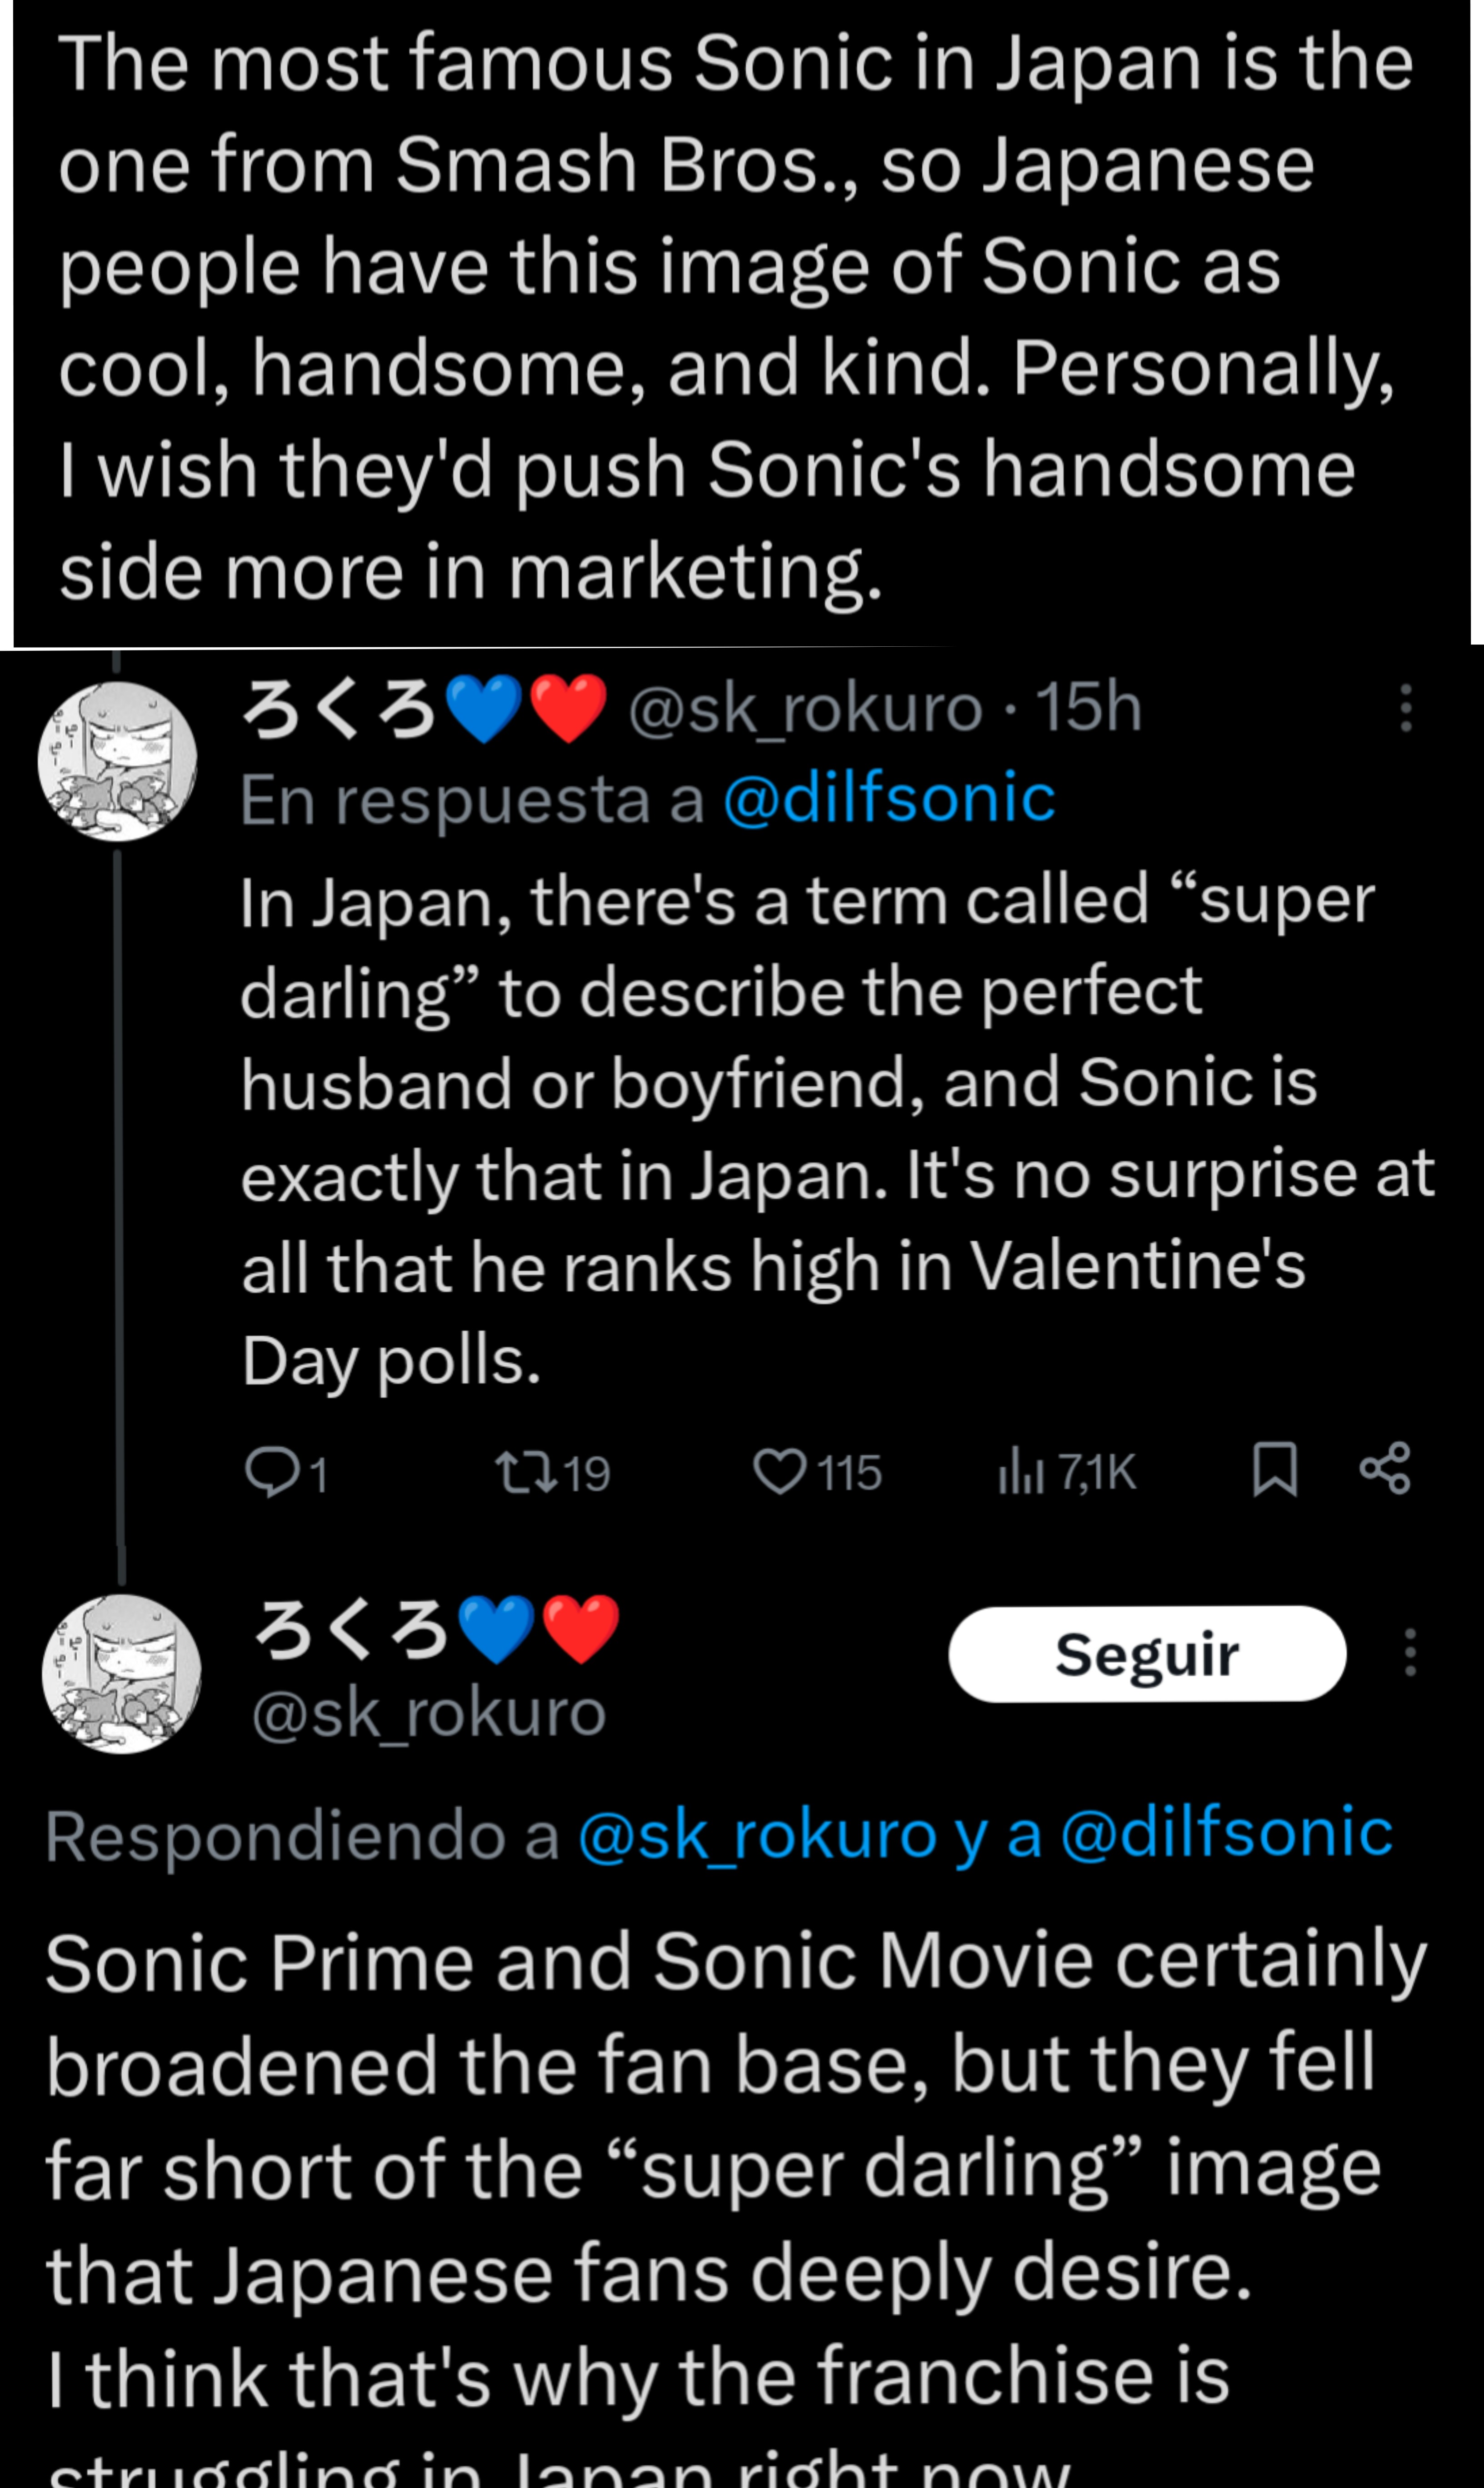The image size is (1484, 2488).
Task: Tap the ろくろ name beside Seguir button
Action: 352,1629
